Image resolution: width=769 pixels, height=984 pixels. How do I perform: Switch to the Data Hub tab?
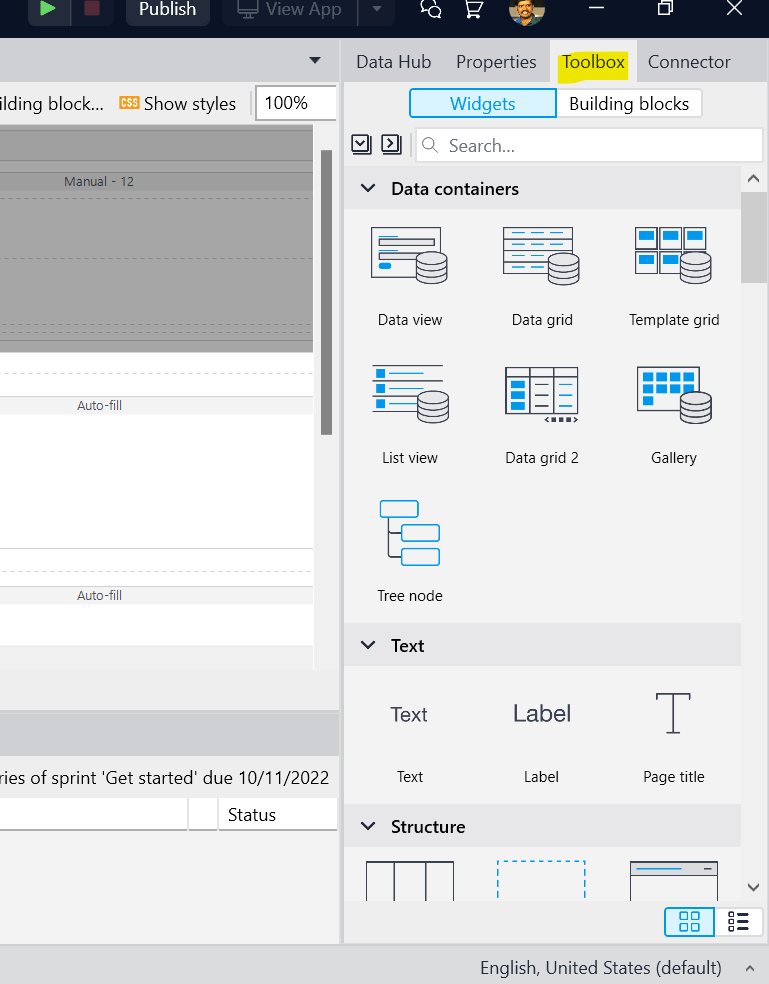393,62
